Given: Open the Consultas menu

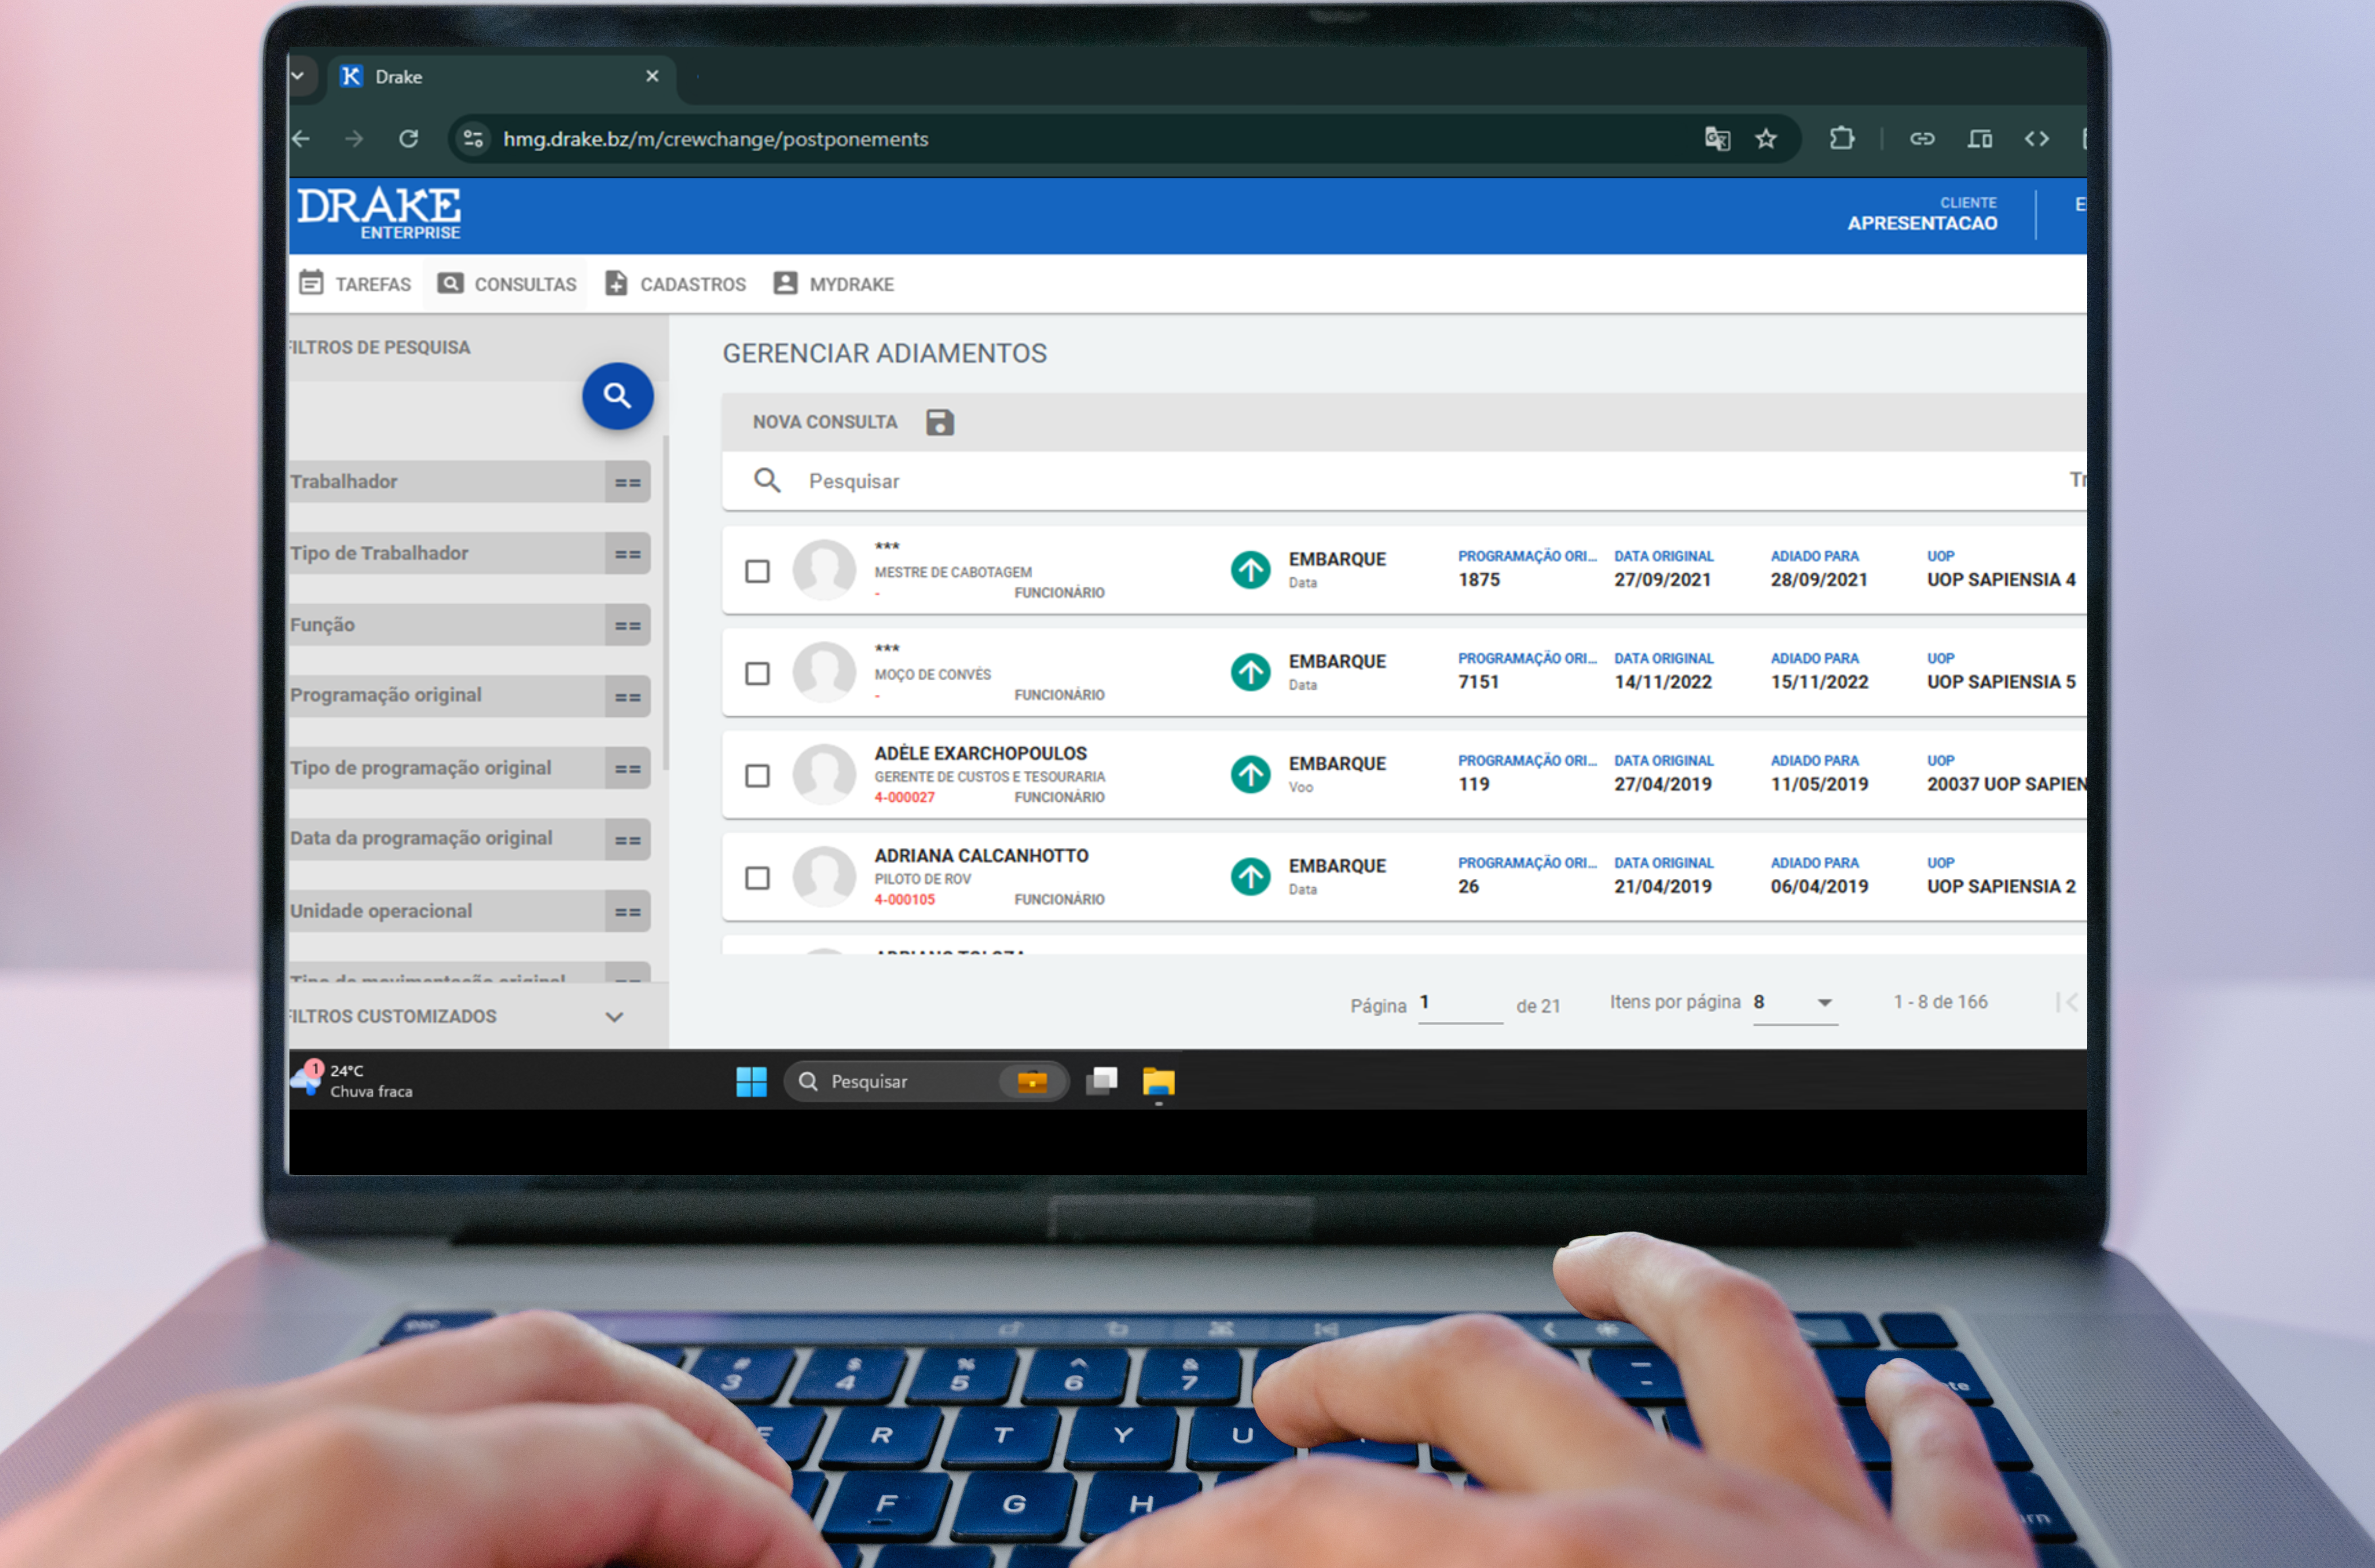Looking at the screenshot, I should pos(506,284).
